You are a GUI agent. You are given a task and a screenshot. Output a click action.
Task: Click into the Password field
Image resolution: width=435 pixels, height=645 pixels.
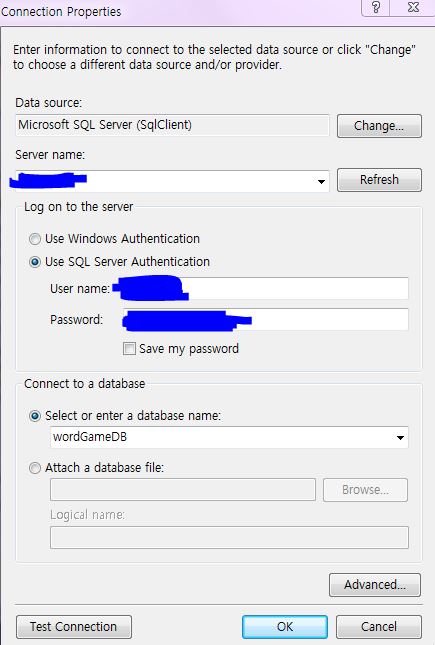266,319
